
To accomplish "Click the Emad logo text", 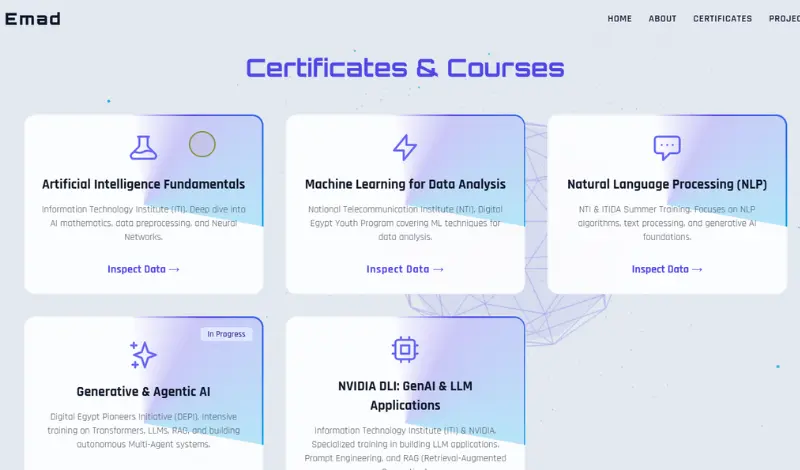I will (x=33, y=19).
